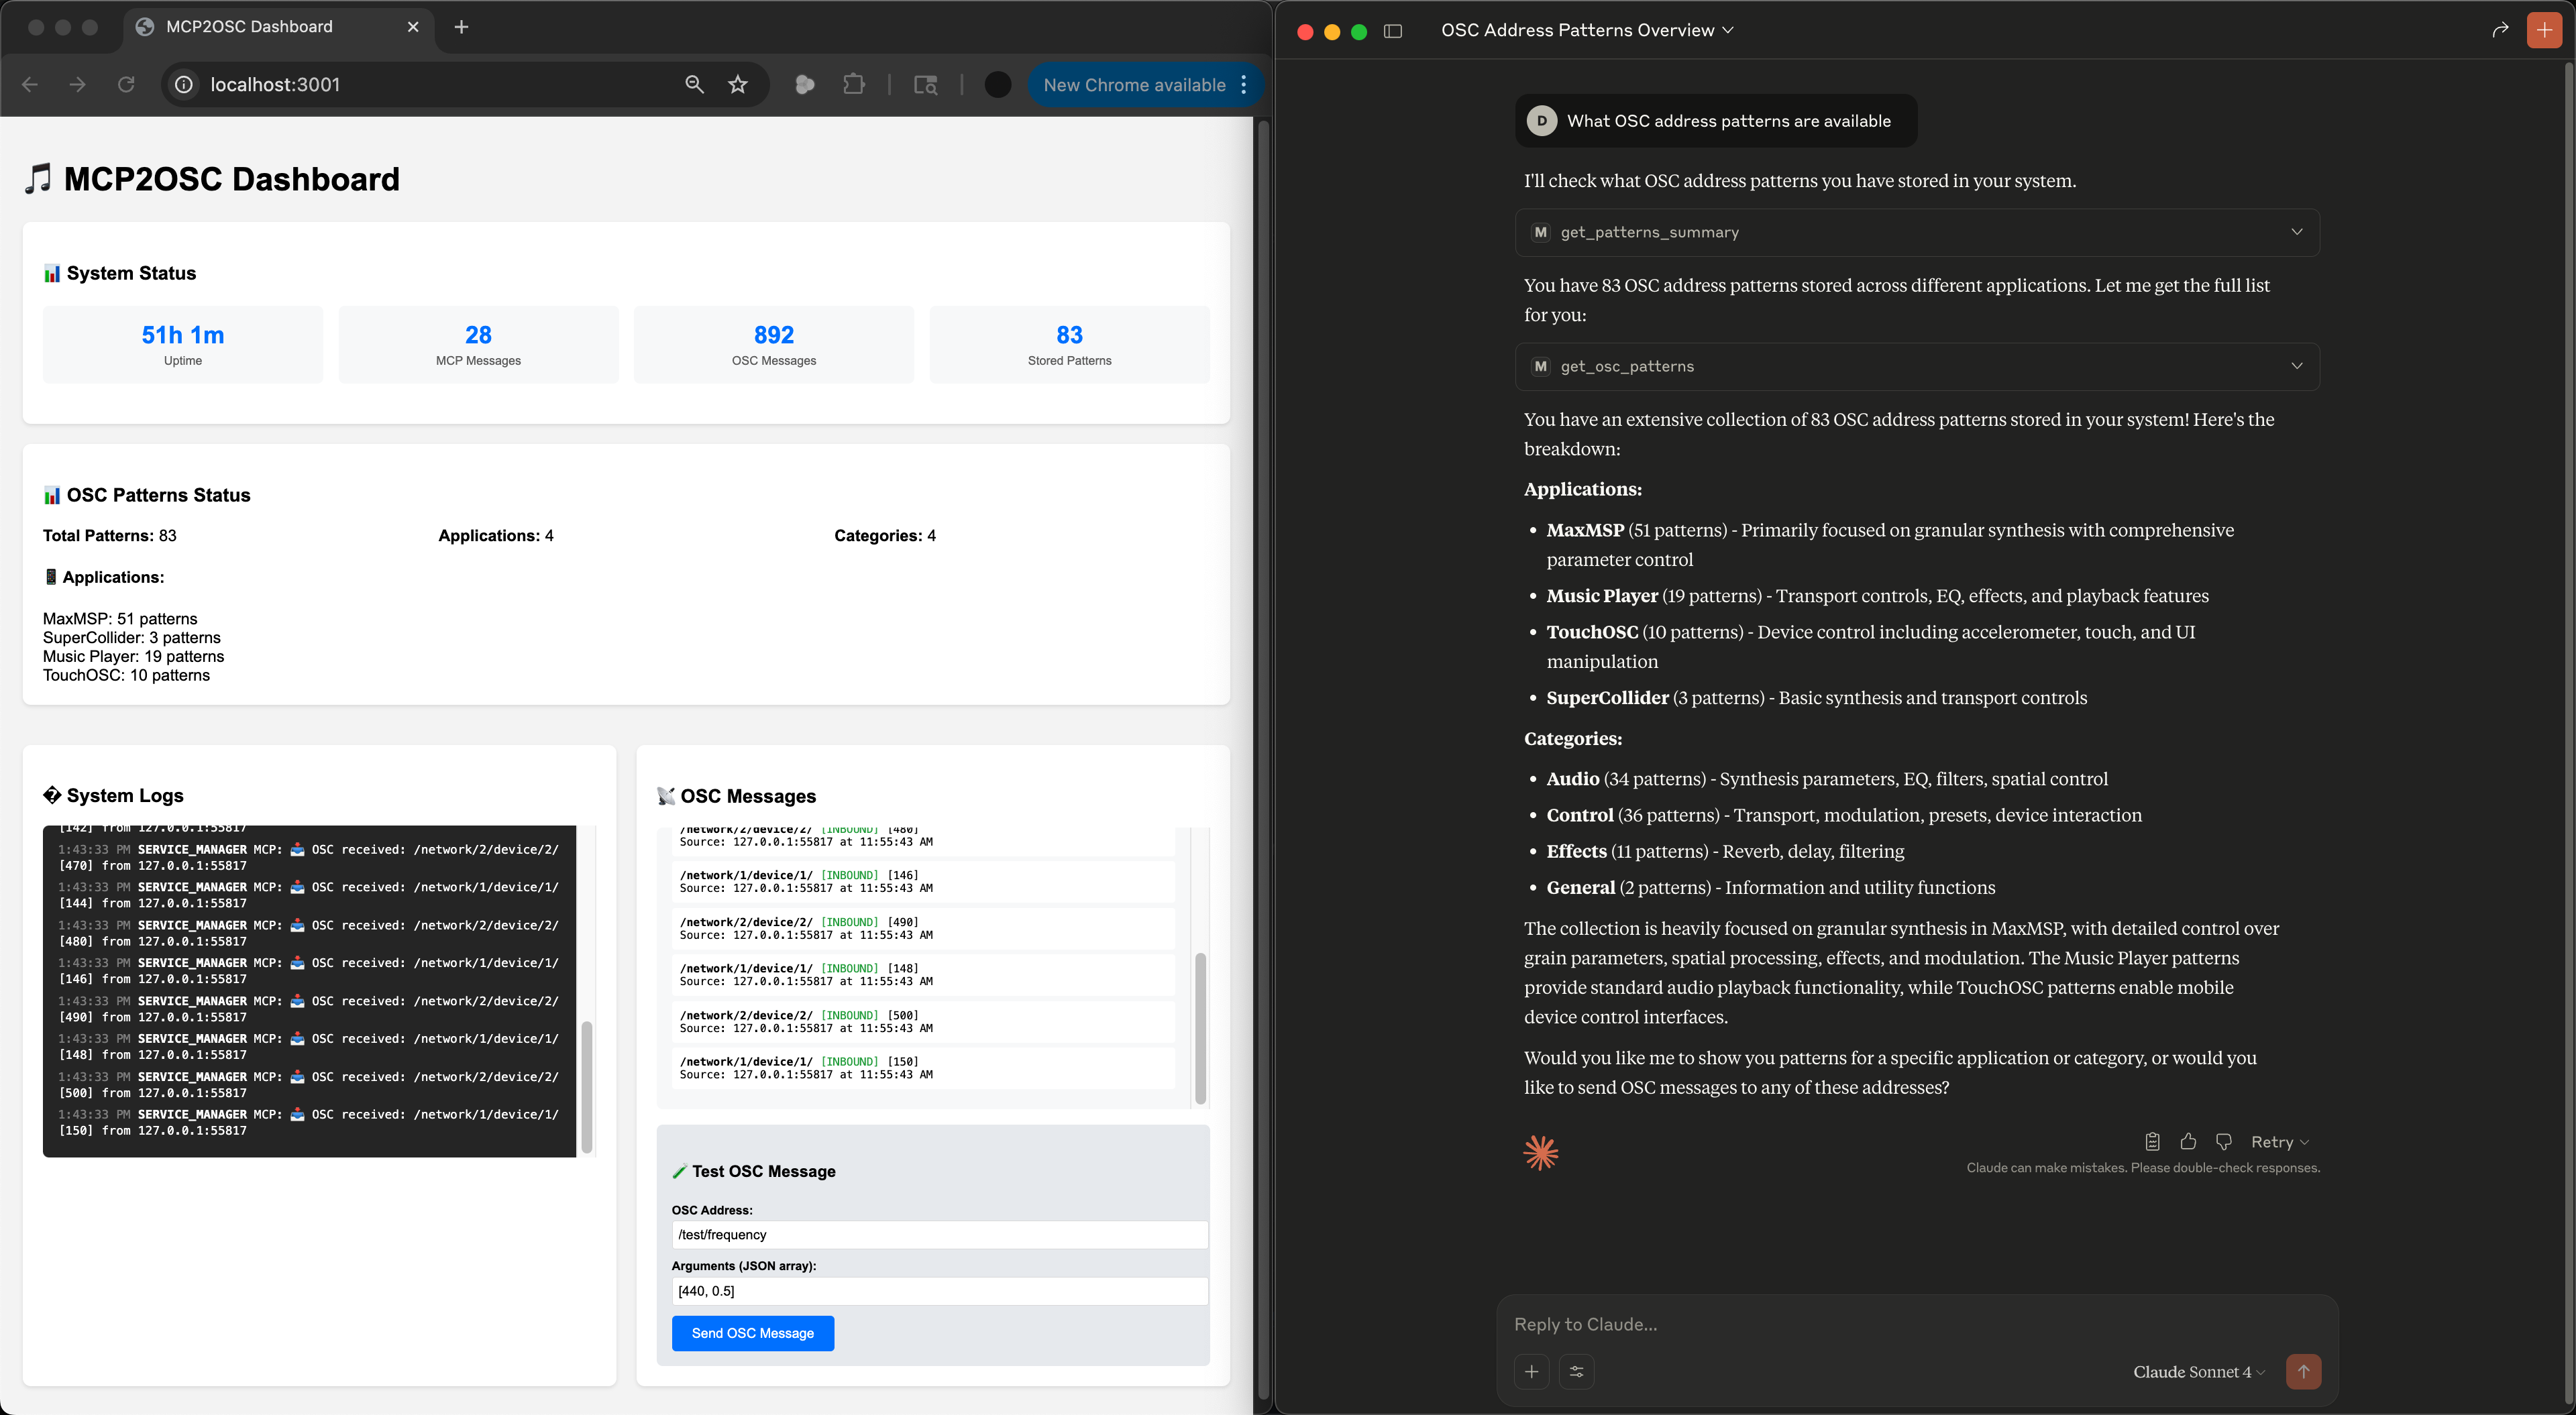
Task: Open search and tools settings icon
Action: pyautogui.click(x=1576, y=1371)
